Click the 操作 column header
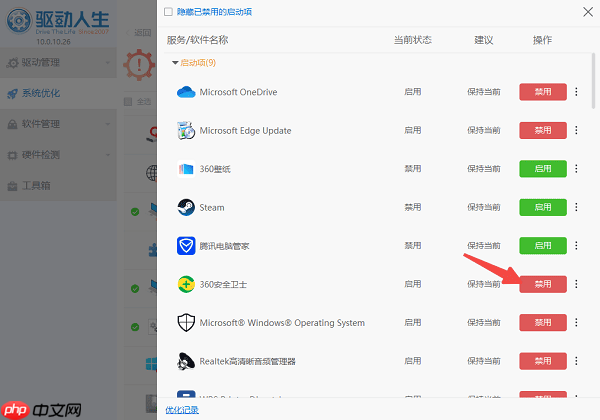Screen dimensions: 600x420 tap(542, 40)
